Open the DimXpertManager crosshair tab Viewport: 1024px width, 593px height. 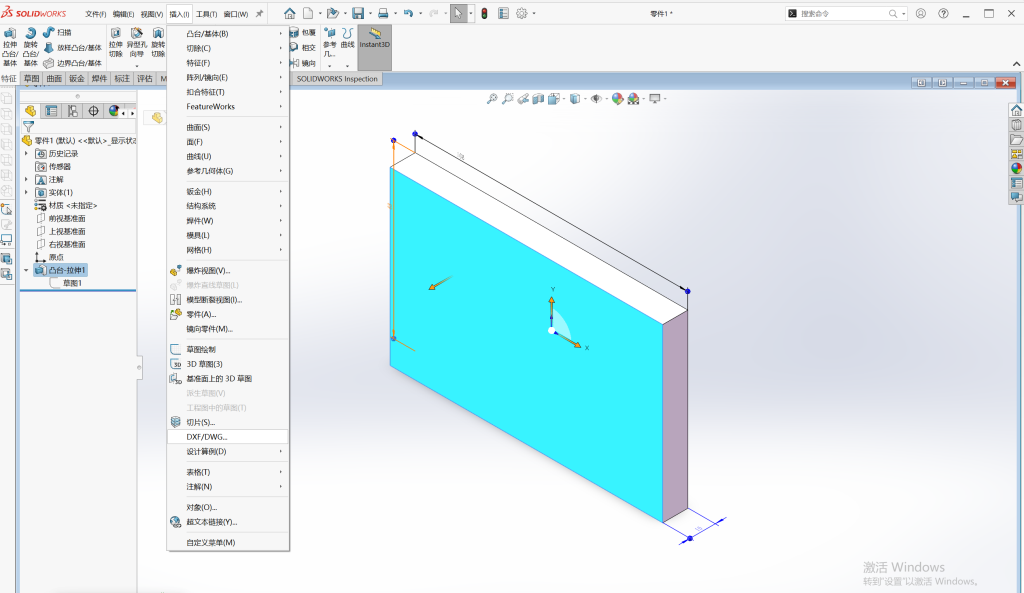[x=93, y=111]
